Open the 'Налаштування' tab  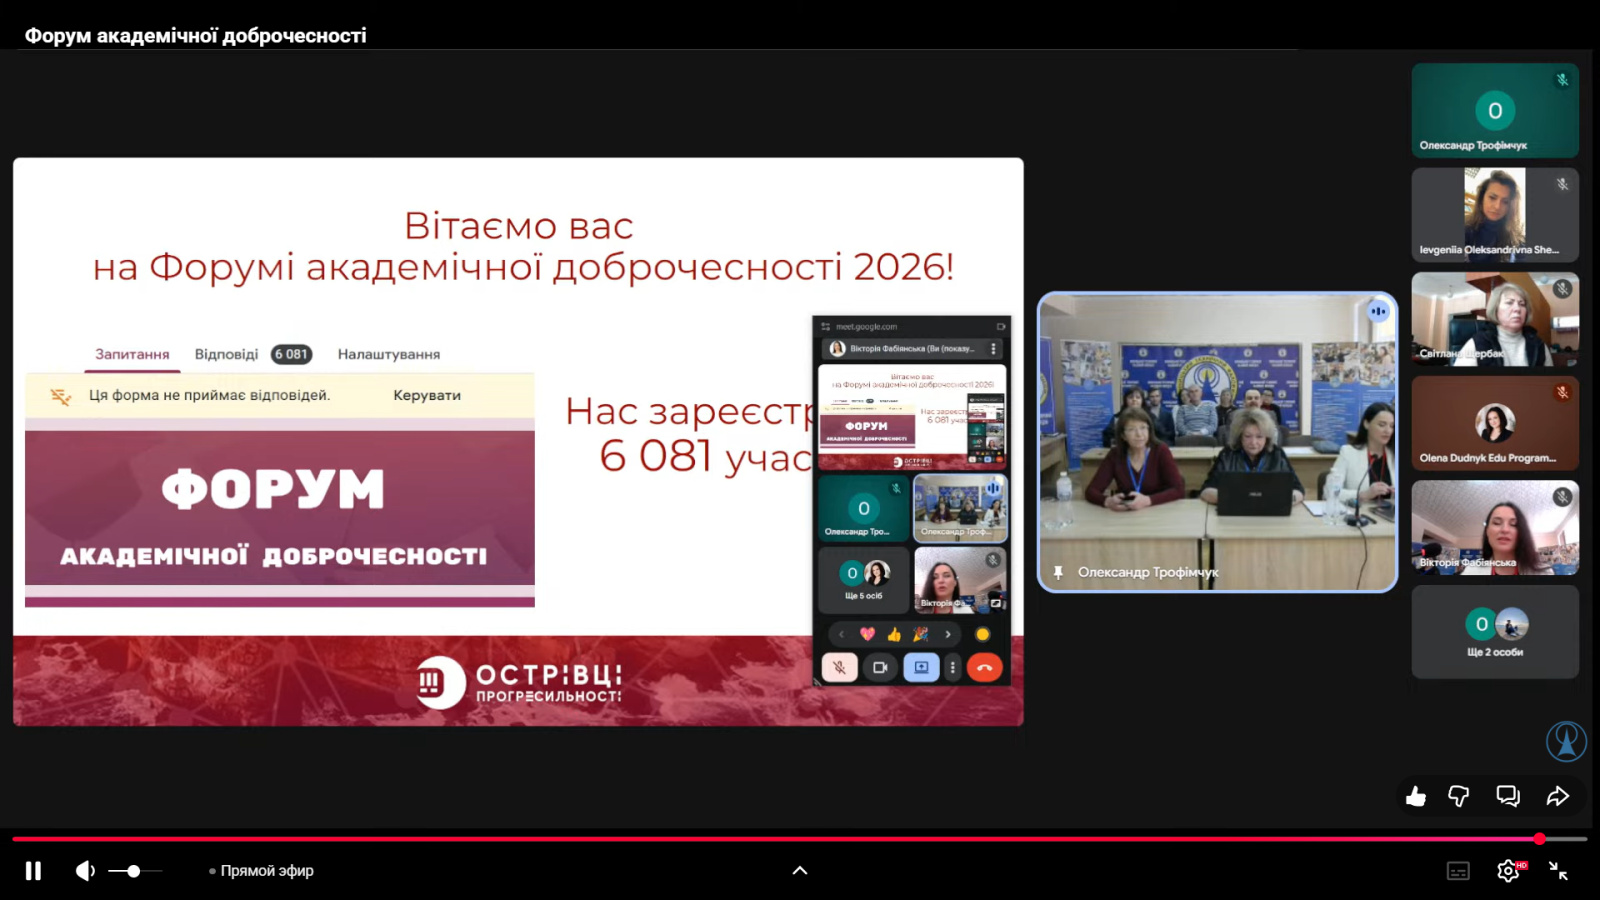click(388, 354)
